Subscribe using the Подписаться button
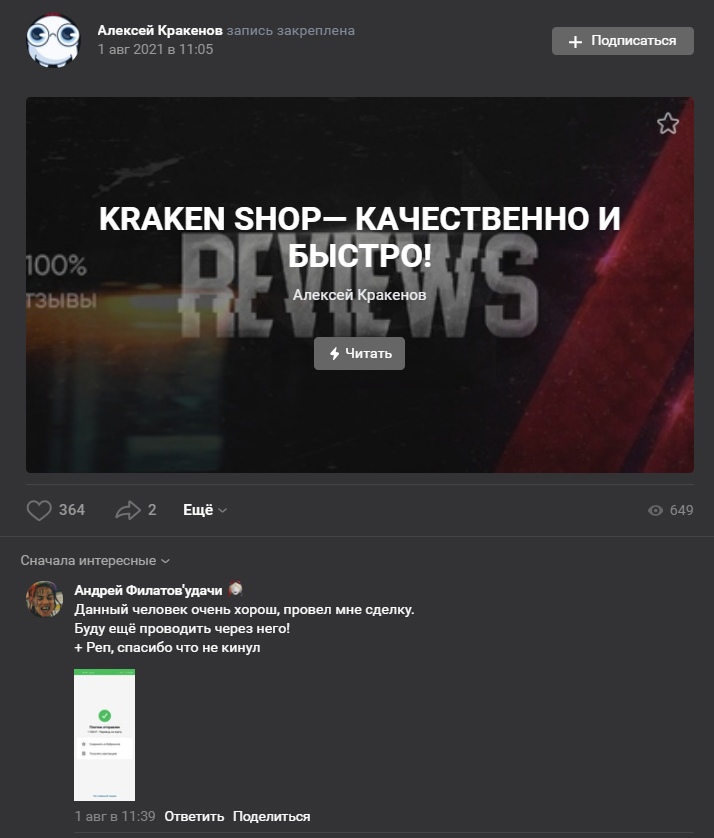This screenshot has width=714, height=838. pos(623,41)
